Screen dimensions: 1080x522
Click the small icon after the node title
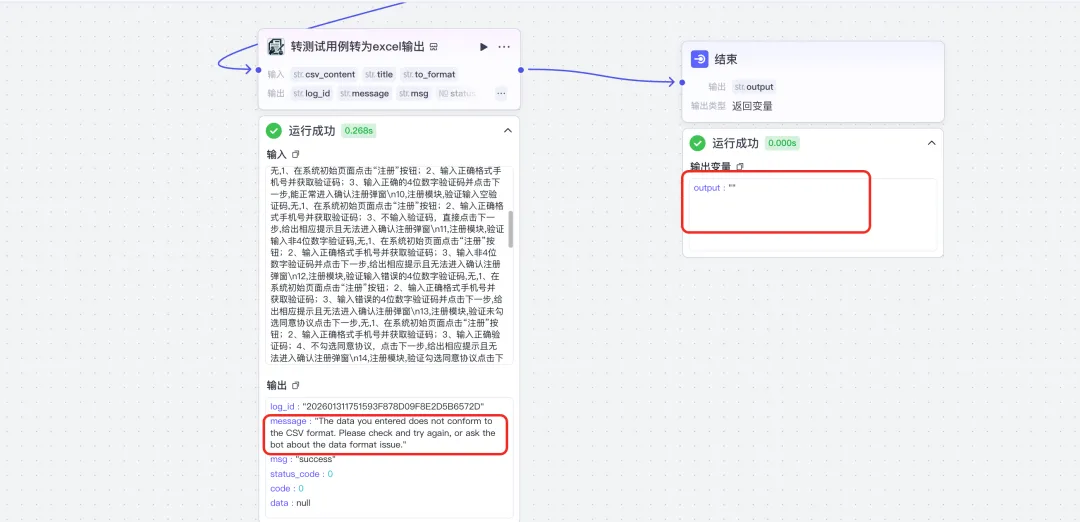pyautogui.click(x=434, y=47)
